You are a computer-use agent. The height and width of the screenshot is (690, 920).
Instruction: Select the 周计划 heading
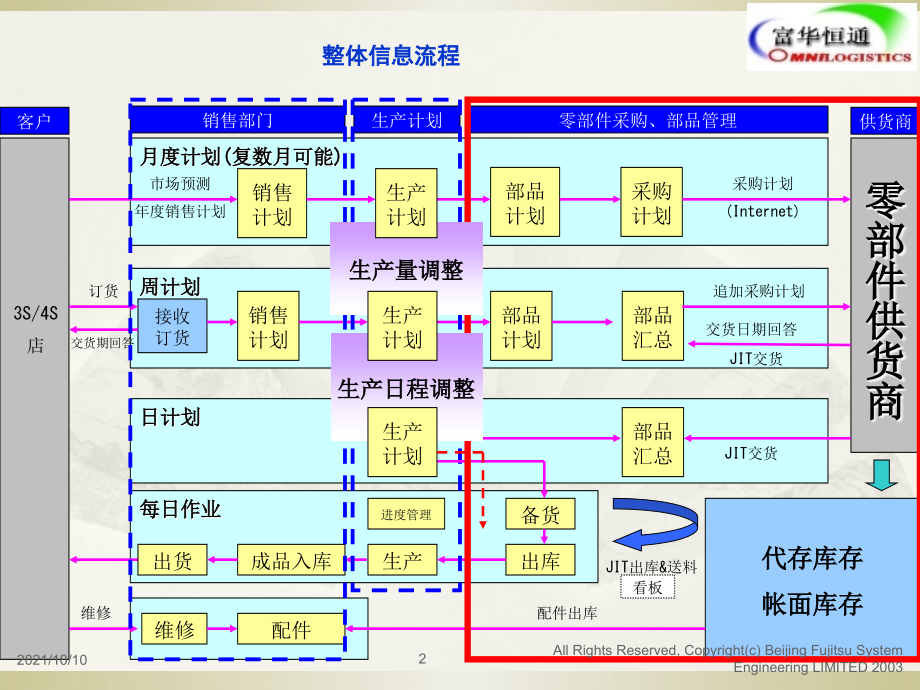coord(170,286)
